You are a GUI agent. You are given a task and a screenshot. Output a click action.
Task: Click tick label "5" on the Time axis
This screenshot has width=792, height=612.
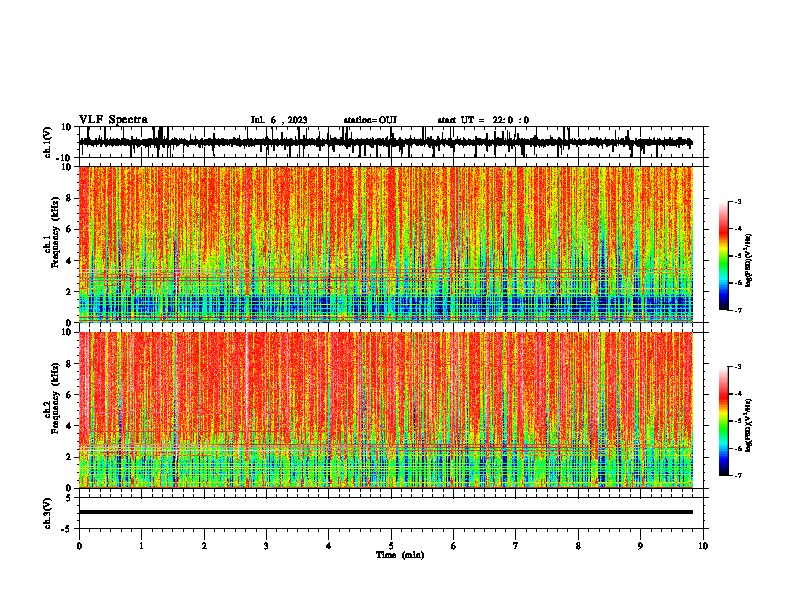click(391, 546)
